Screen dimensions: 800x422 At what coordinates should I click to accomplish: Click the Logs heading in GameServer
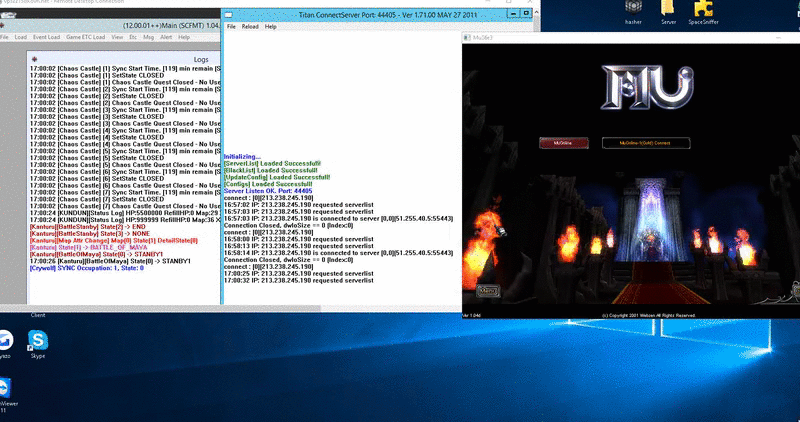(201, 60)
